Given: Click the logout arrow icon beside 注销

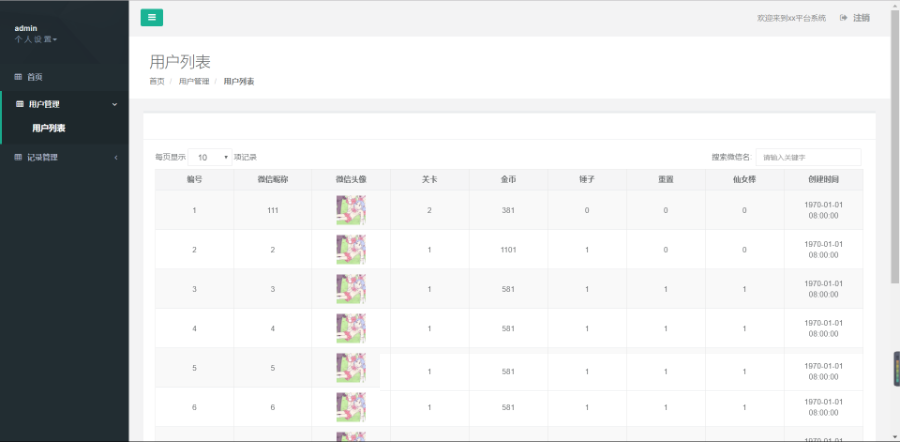Looking at the screenshot, I should click(844, 17).
